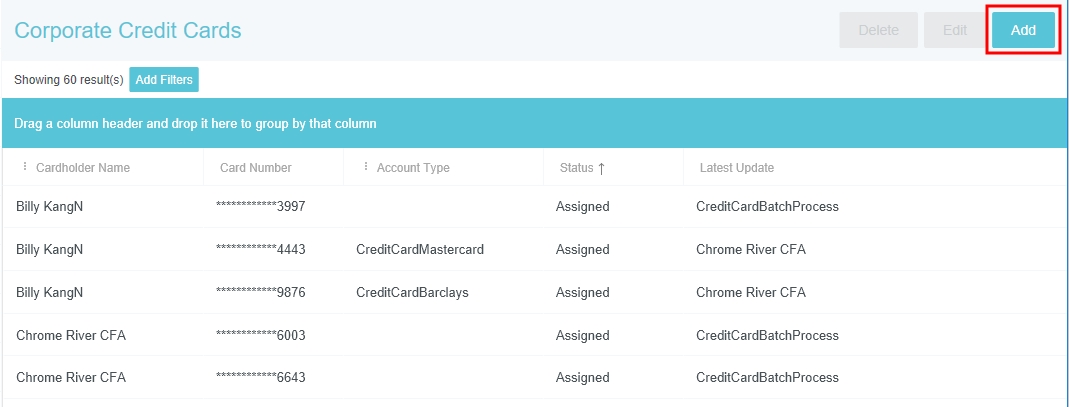Click the Cardholder Name header label
The width and height of the screenshot is (1069, 407).
83,168
